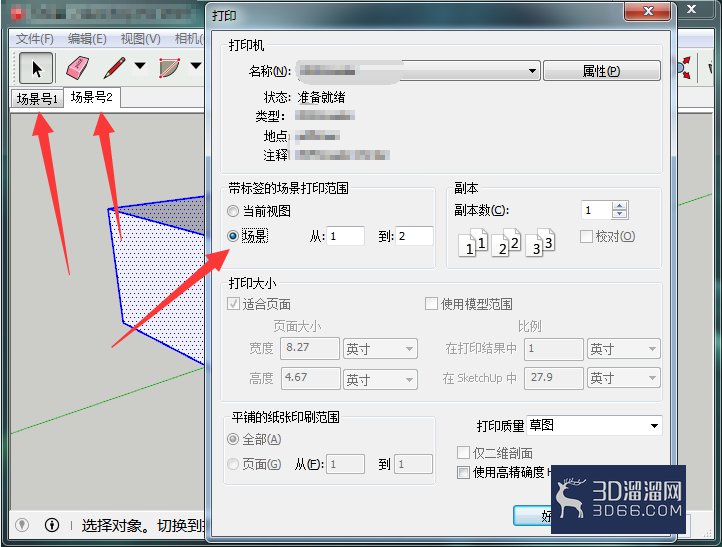
Task: Click the 宽度 value field
Action: coord(310,348)
